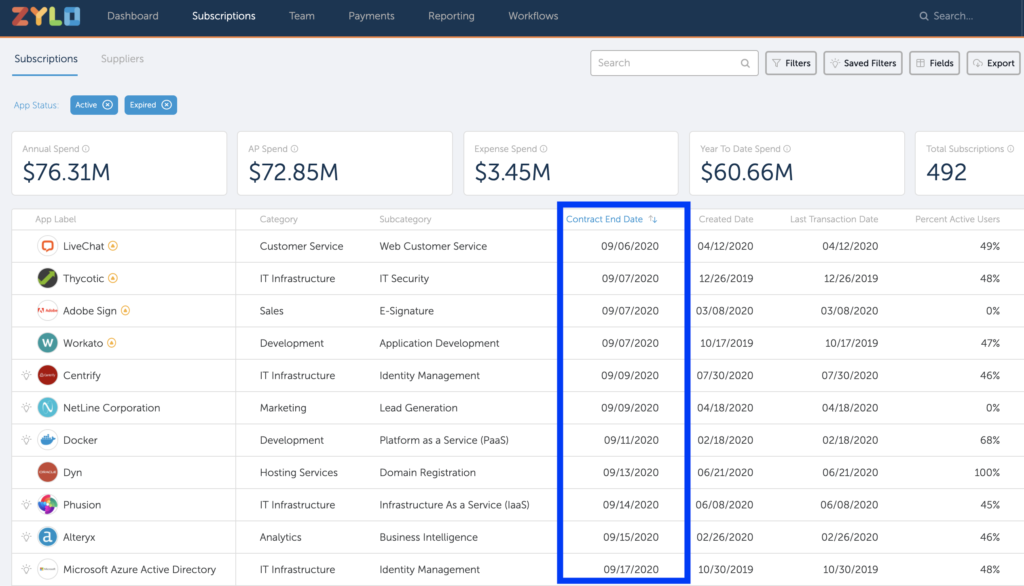Click the Expense Spend info icon

(543, 149)
